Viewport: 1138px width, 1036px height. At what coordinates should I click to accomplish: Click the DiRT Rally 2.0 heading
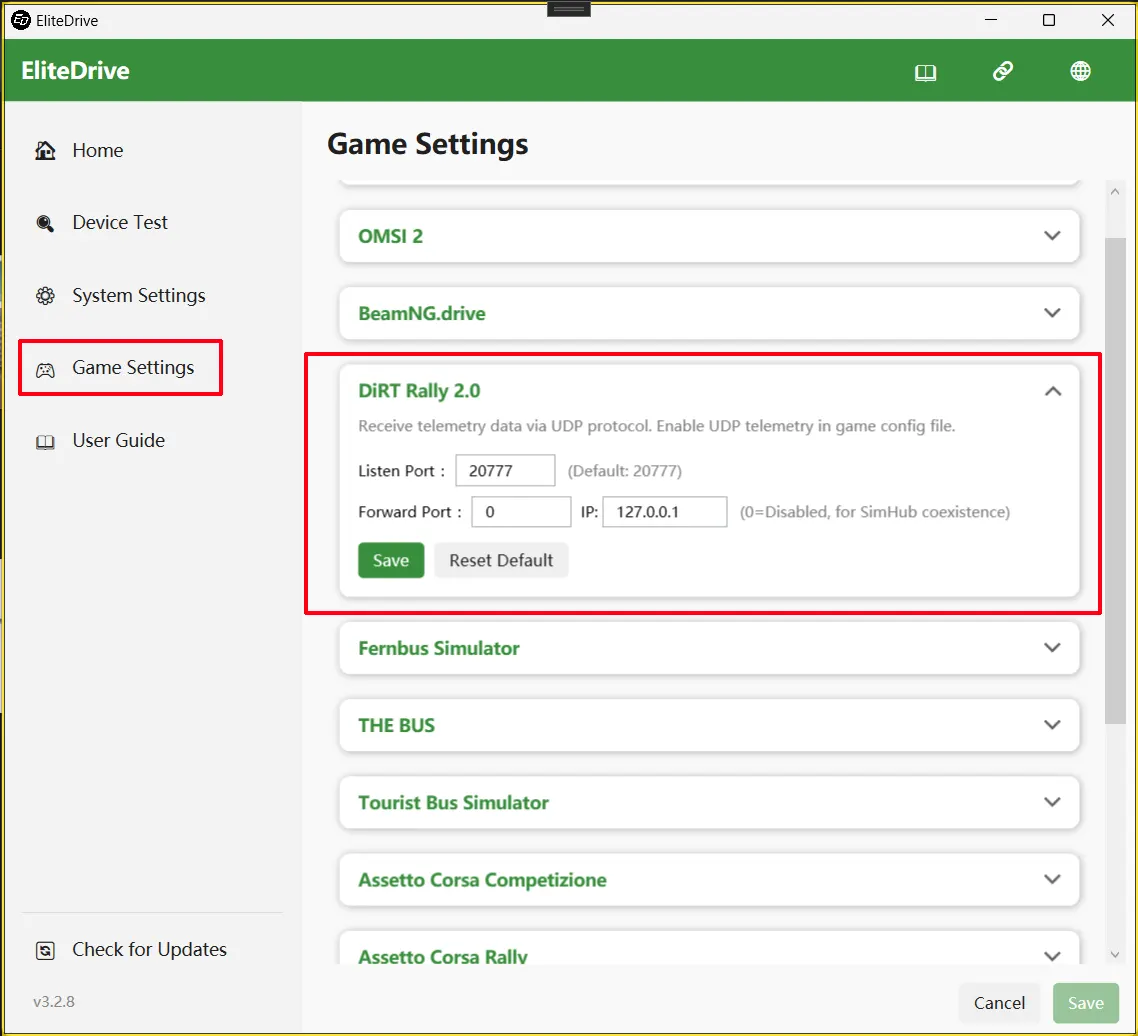click(x=419, y=391)
